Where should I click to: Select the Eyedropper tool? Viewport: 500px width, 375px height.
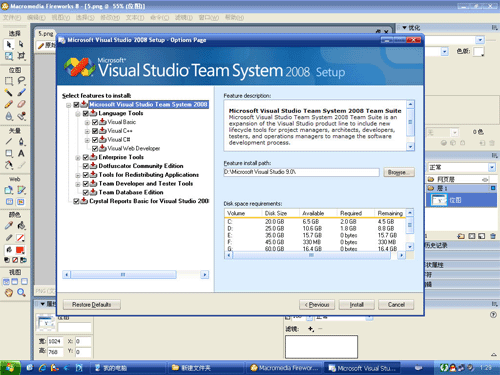[9, 226]
